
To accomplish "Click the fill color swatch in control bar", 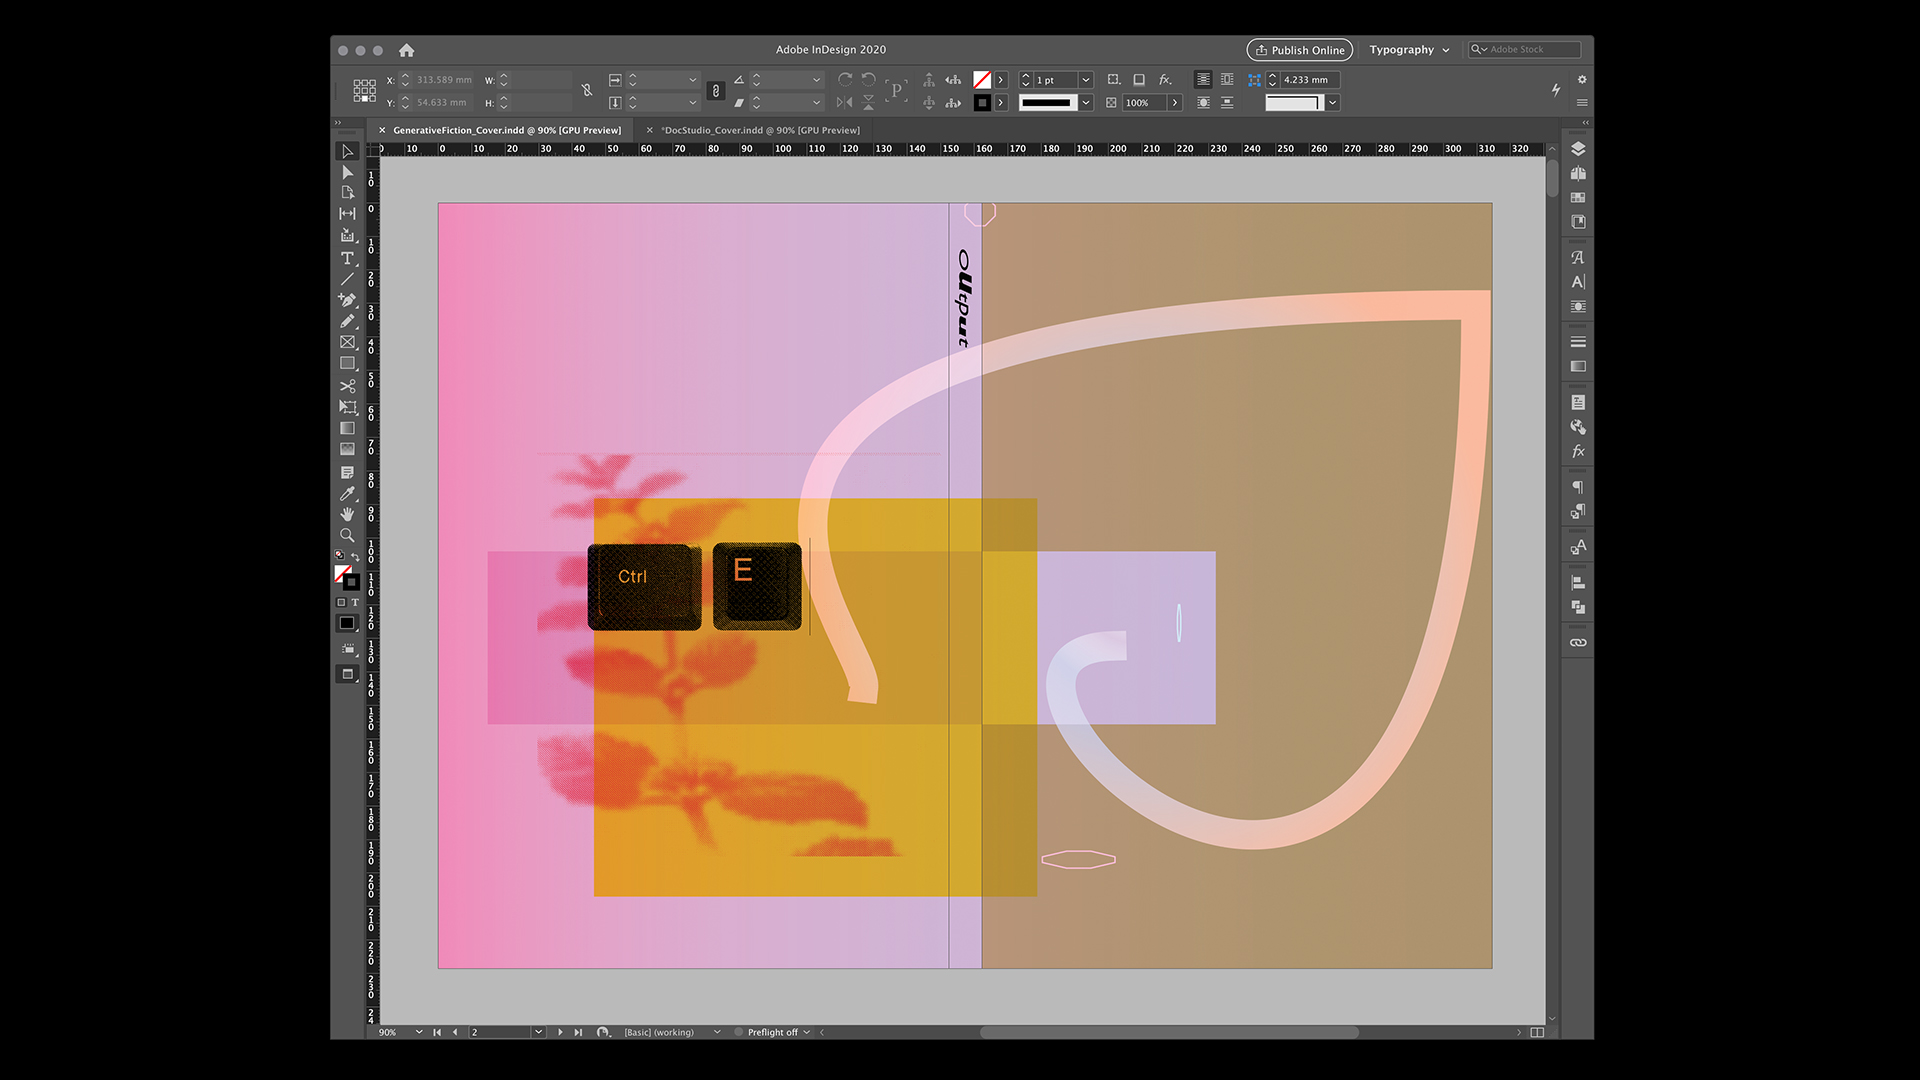I will point(982,80).
